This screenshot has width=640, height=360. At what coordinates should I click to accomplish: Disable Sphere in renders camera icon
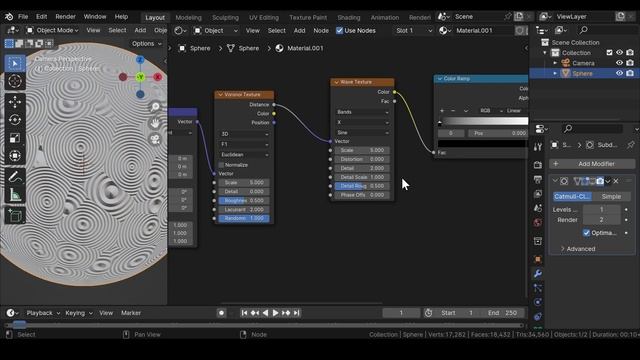point(630,73)
